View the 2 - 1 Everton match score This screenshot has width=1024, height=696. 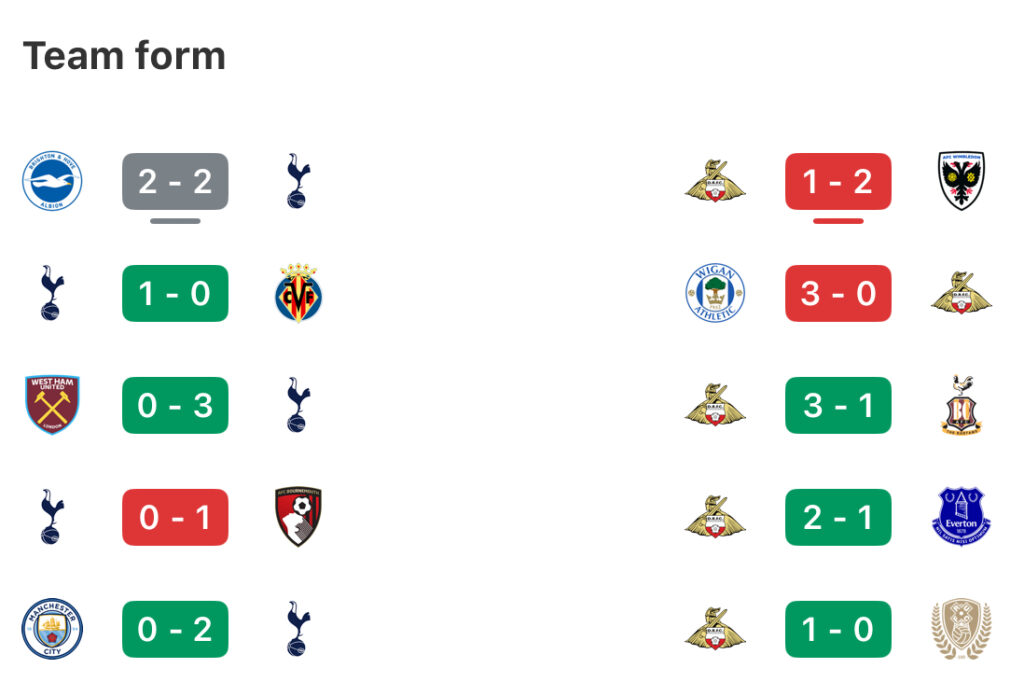[838, 517]
